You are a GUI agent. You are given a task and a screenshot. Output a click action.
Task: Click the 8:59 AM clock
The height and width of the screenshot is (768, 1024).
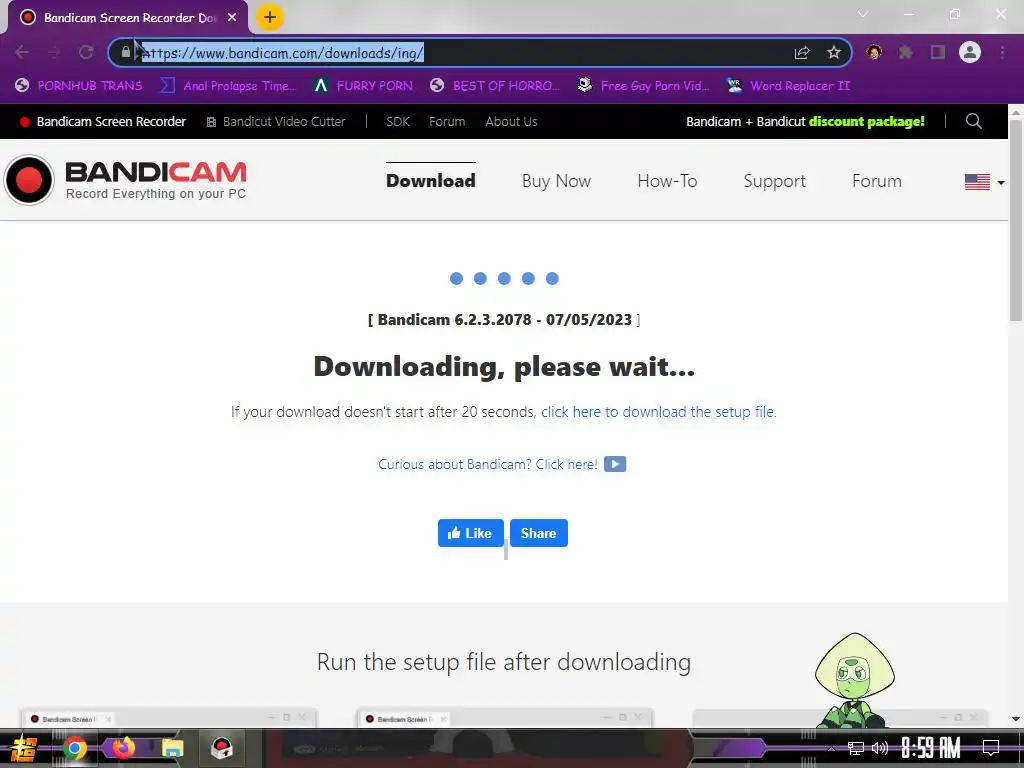click(x=931, y=748)
